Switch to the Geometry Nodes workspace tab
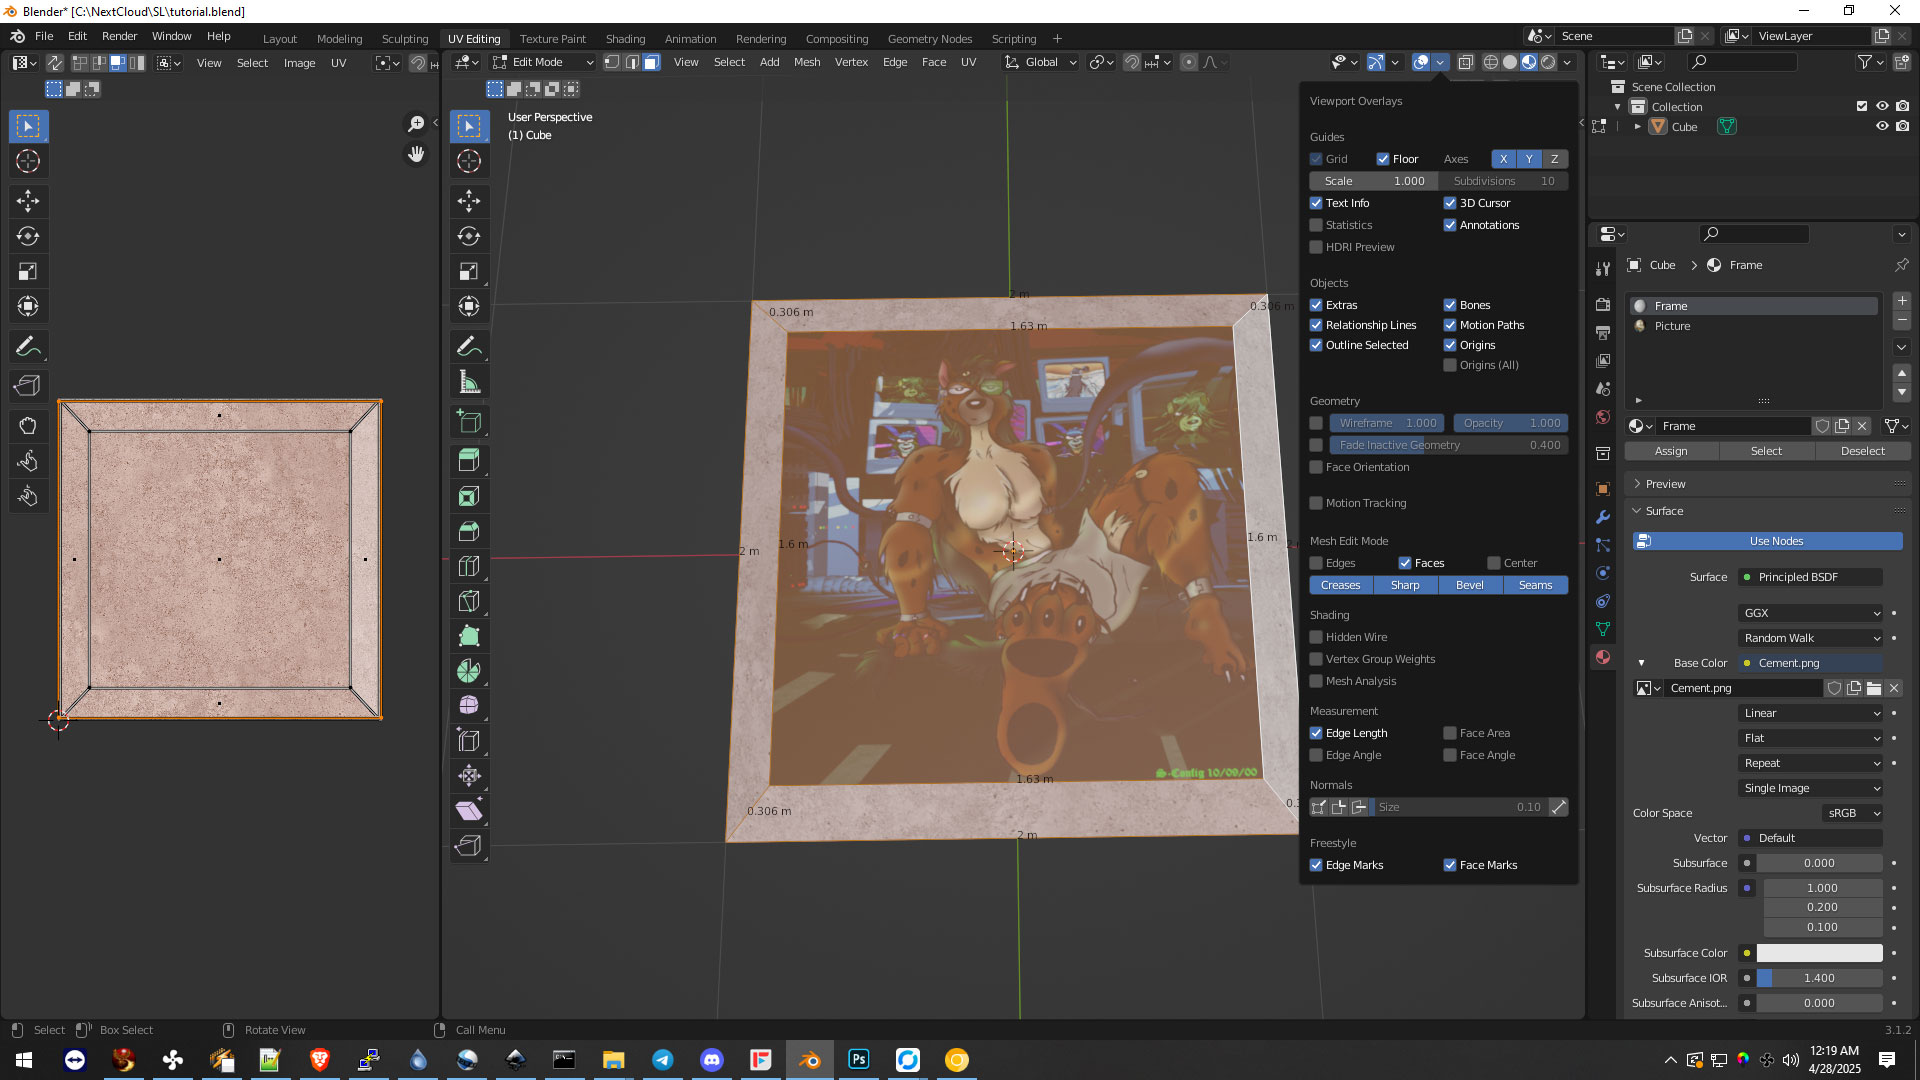The width and height of the screenshot is (1920, 1080). click(929, 39)
